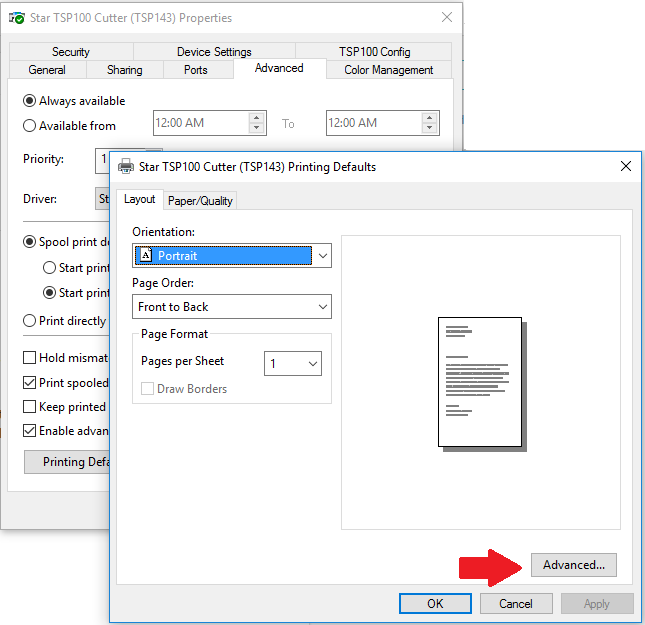645x625 pixels.
Task: Open the TSP100 Config tab
Action: (x=374, y=52)
